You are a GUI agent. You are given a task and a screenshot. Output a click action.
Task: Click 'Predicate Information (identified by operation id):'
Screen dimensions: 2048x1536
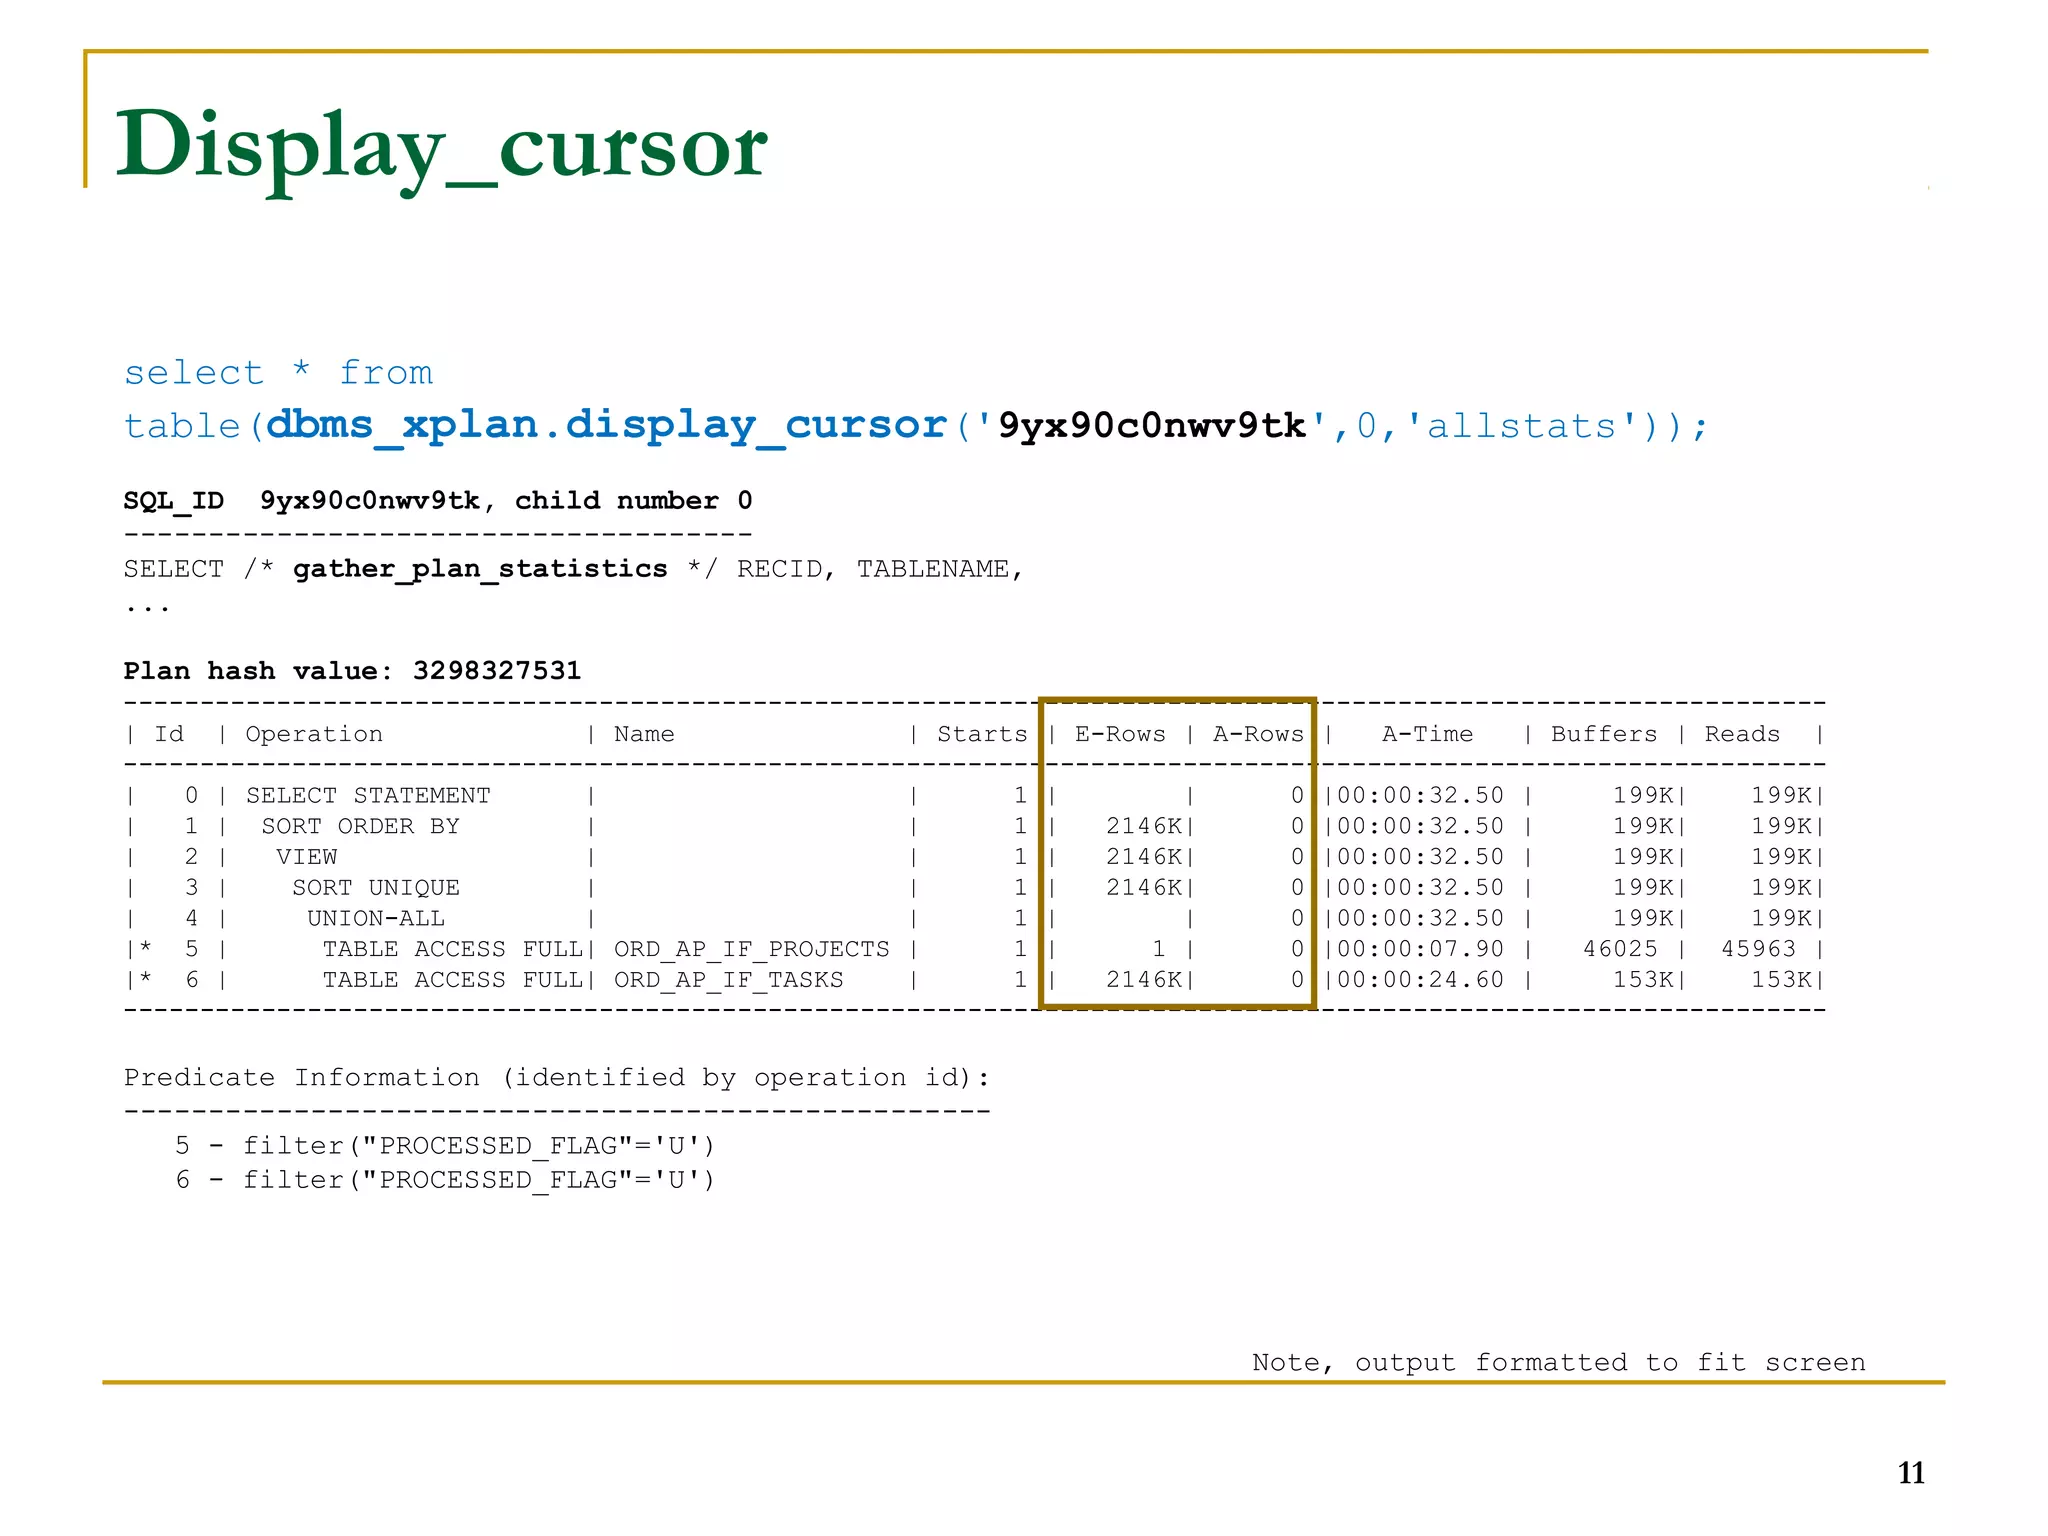coord(557,1079)
